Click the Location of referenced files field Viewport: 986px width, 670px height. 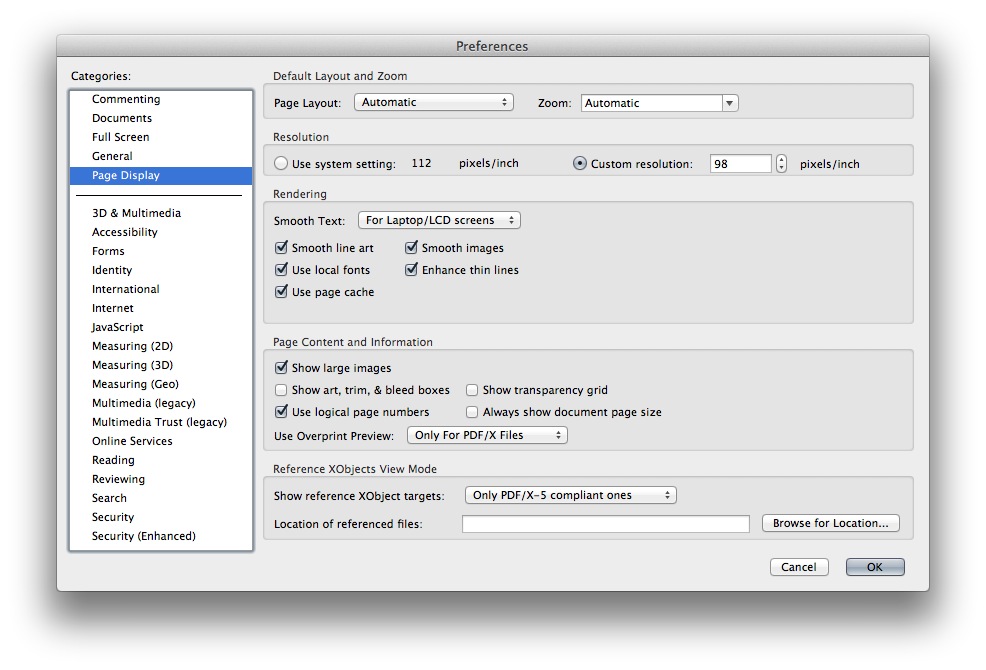click(x=605, y=523)
